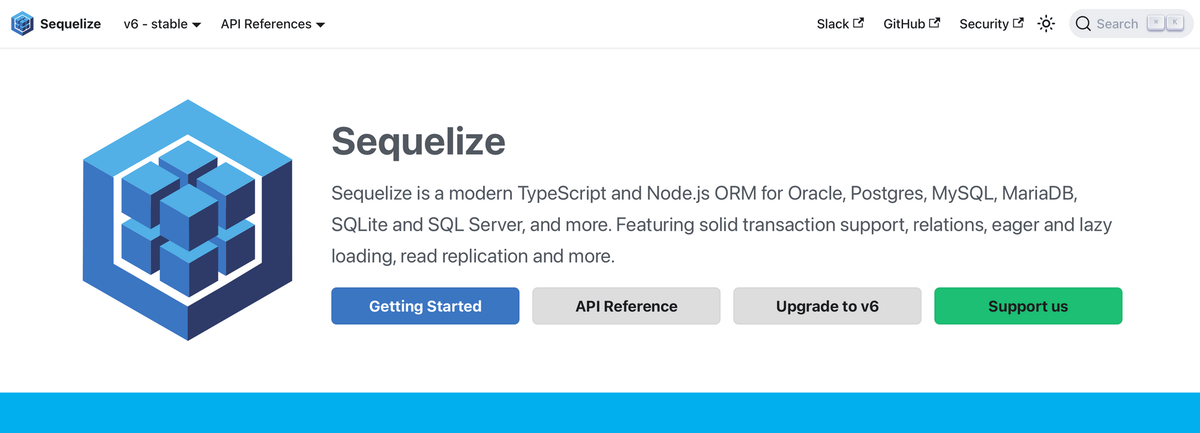Focus the Search input field

pyautogui.click(x=1117, y=24)
